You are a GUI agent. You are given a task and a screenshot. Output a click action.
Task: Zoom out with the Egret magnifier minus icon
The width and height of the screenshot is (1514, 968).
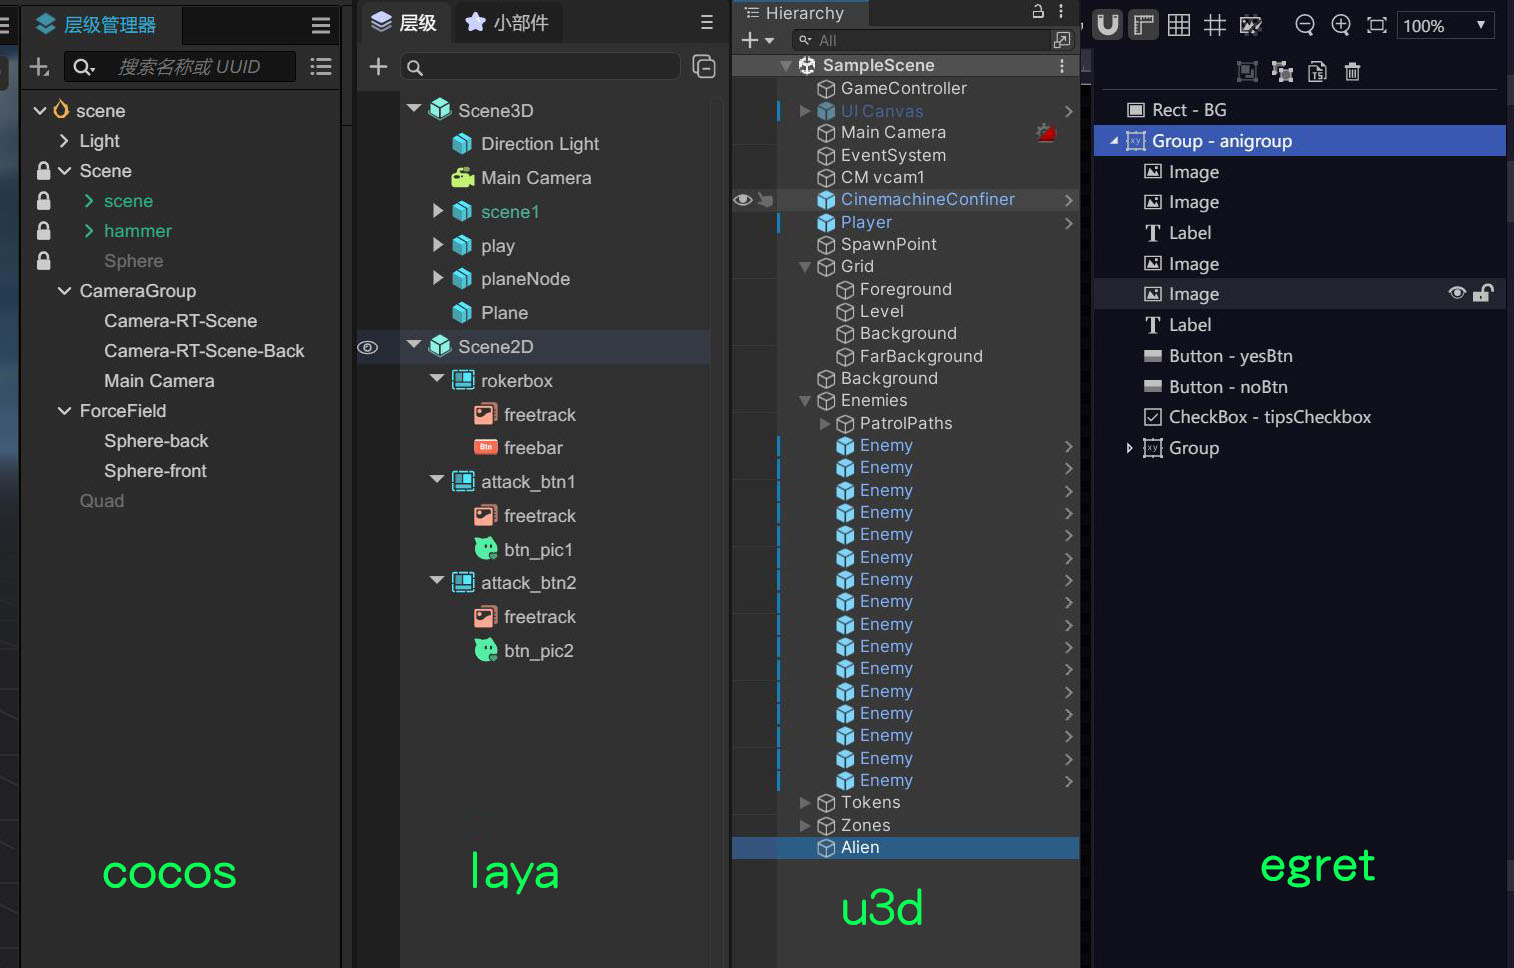coord(1305,25)
